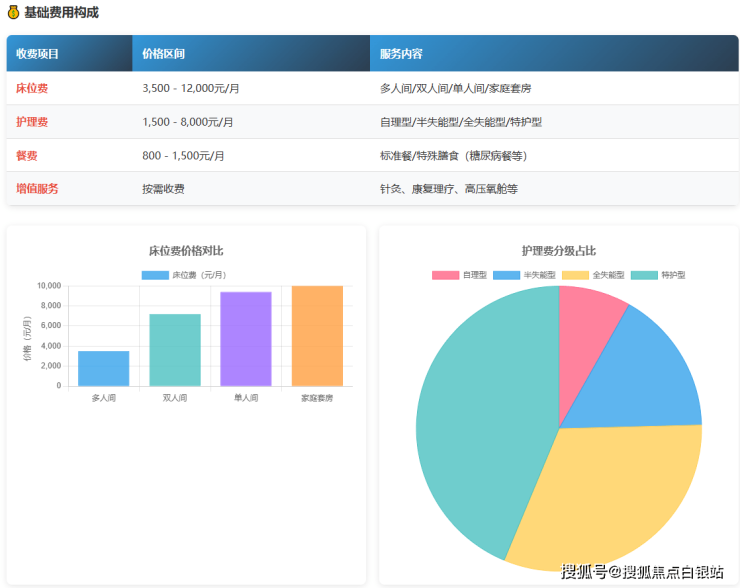The image size is (740, 588).
Task: Select the 床位费 row label
Action: point(32,88)
